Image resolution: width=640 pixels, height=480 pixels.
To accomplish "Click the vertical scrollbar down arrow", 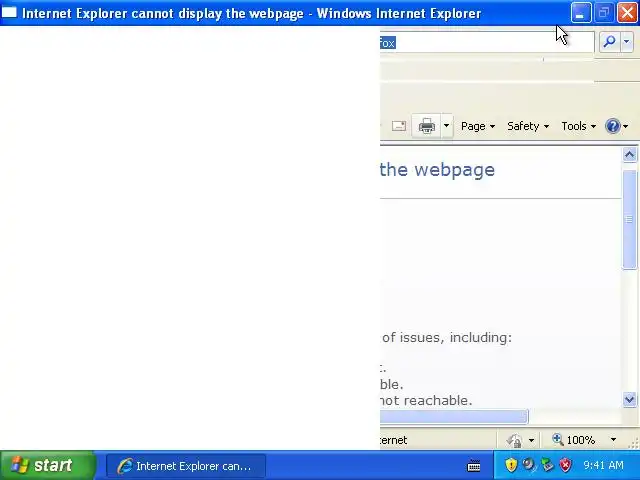I will pyautogui.click(x=629, y=400).
